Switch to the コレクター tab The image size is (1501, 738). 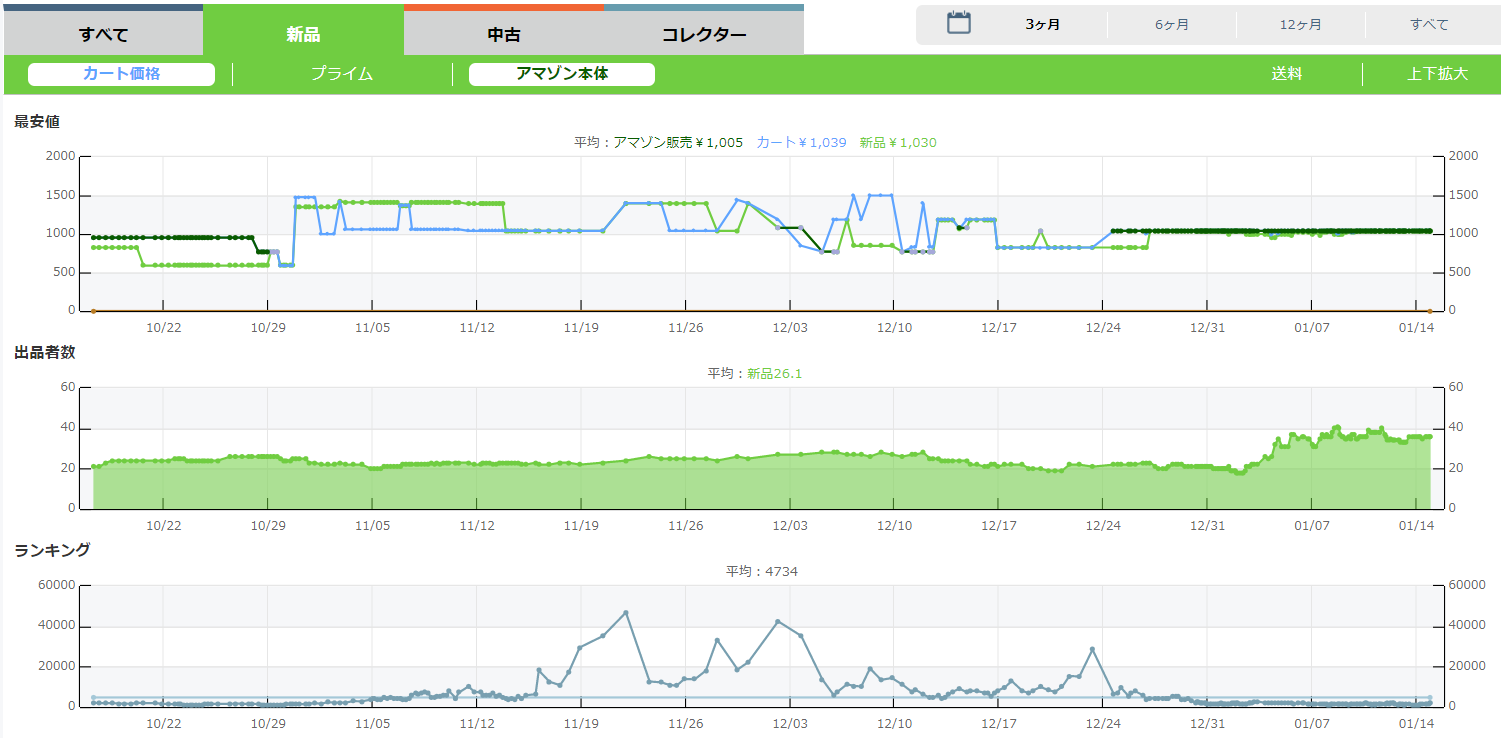[x=703, y=35]
